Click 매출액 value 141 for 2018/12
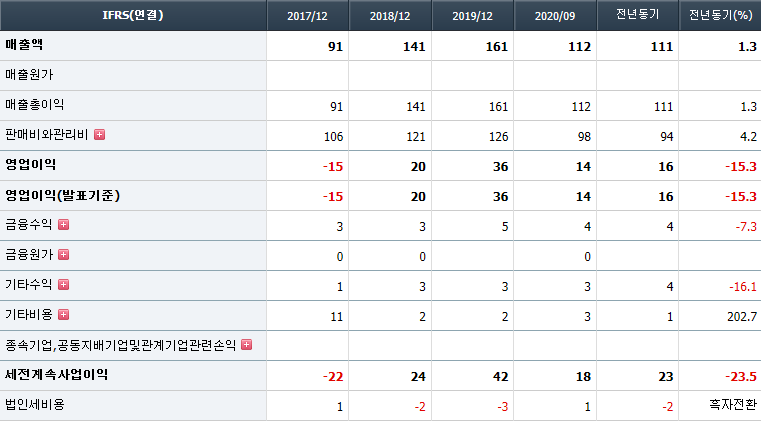761x421 pixels. tap(414, 47)
